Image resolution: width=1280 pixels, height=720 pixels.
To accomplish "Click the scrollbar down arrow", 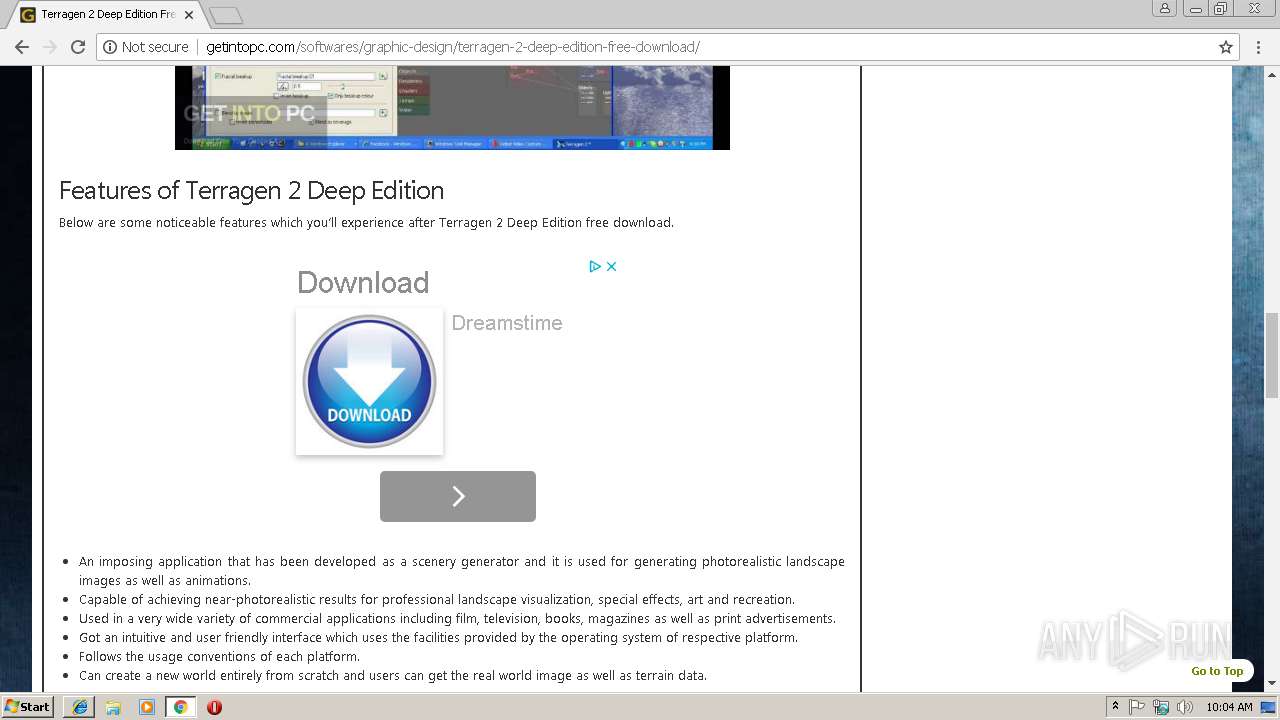I will 1272,684.
